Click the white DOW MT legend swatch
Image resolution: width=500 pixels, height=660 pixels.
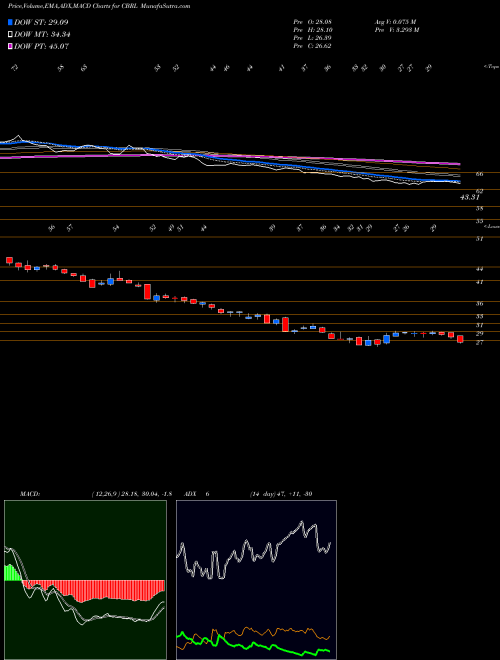click(x=10, y=35)
